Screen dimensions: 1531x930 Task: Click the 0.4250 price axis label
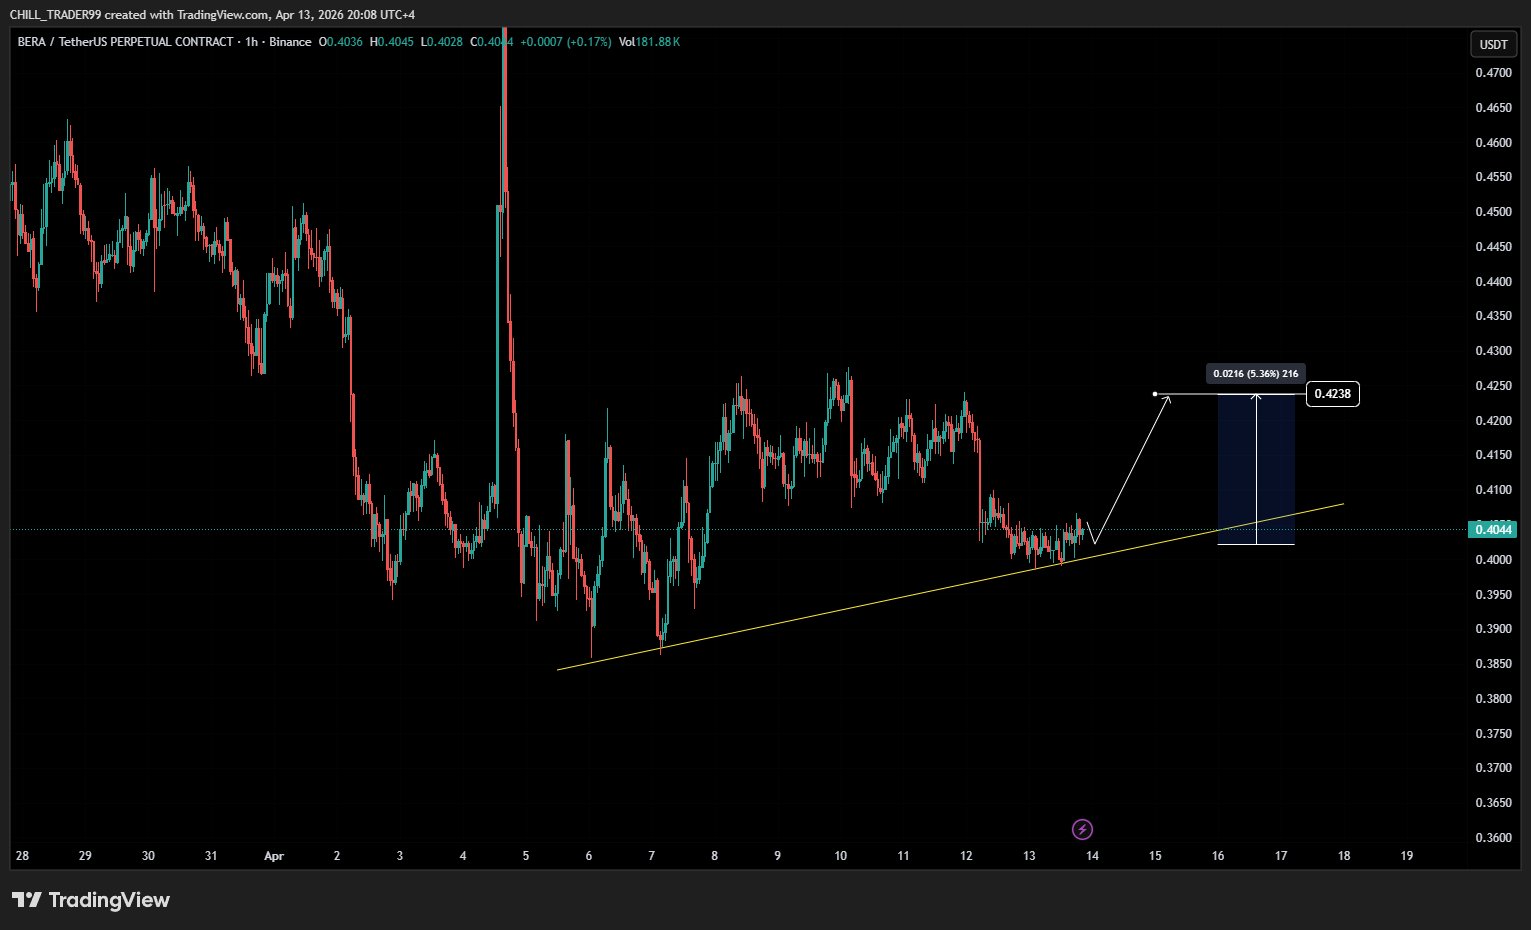click(1493, 386)
